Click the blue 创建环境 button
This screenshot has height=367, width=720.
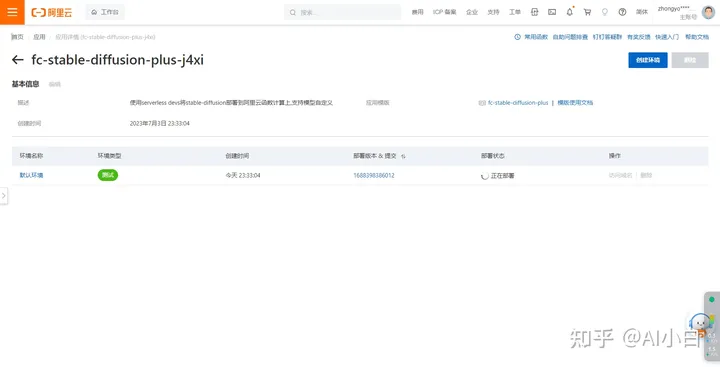pos(648,60)
